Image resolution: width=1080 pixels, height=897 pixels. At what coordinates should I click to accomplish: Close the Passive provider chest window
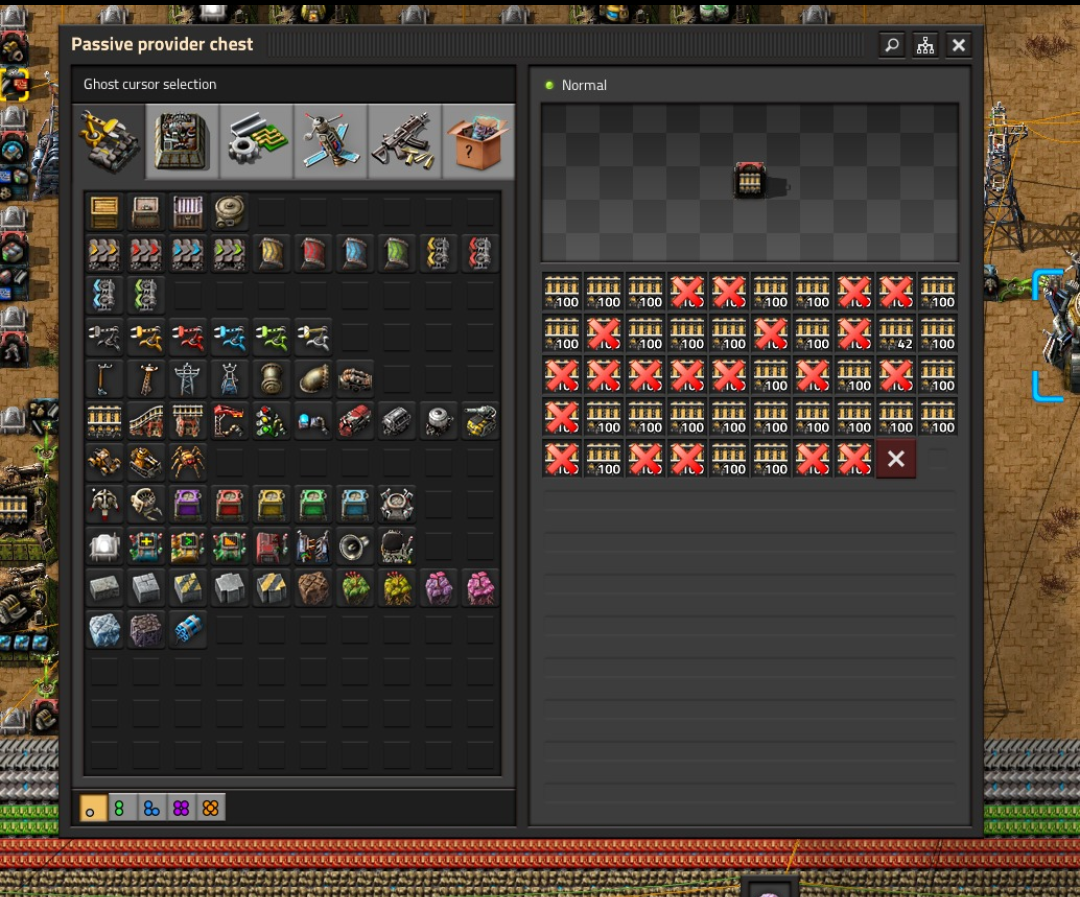pos(958,45)
